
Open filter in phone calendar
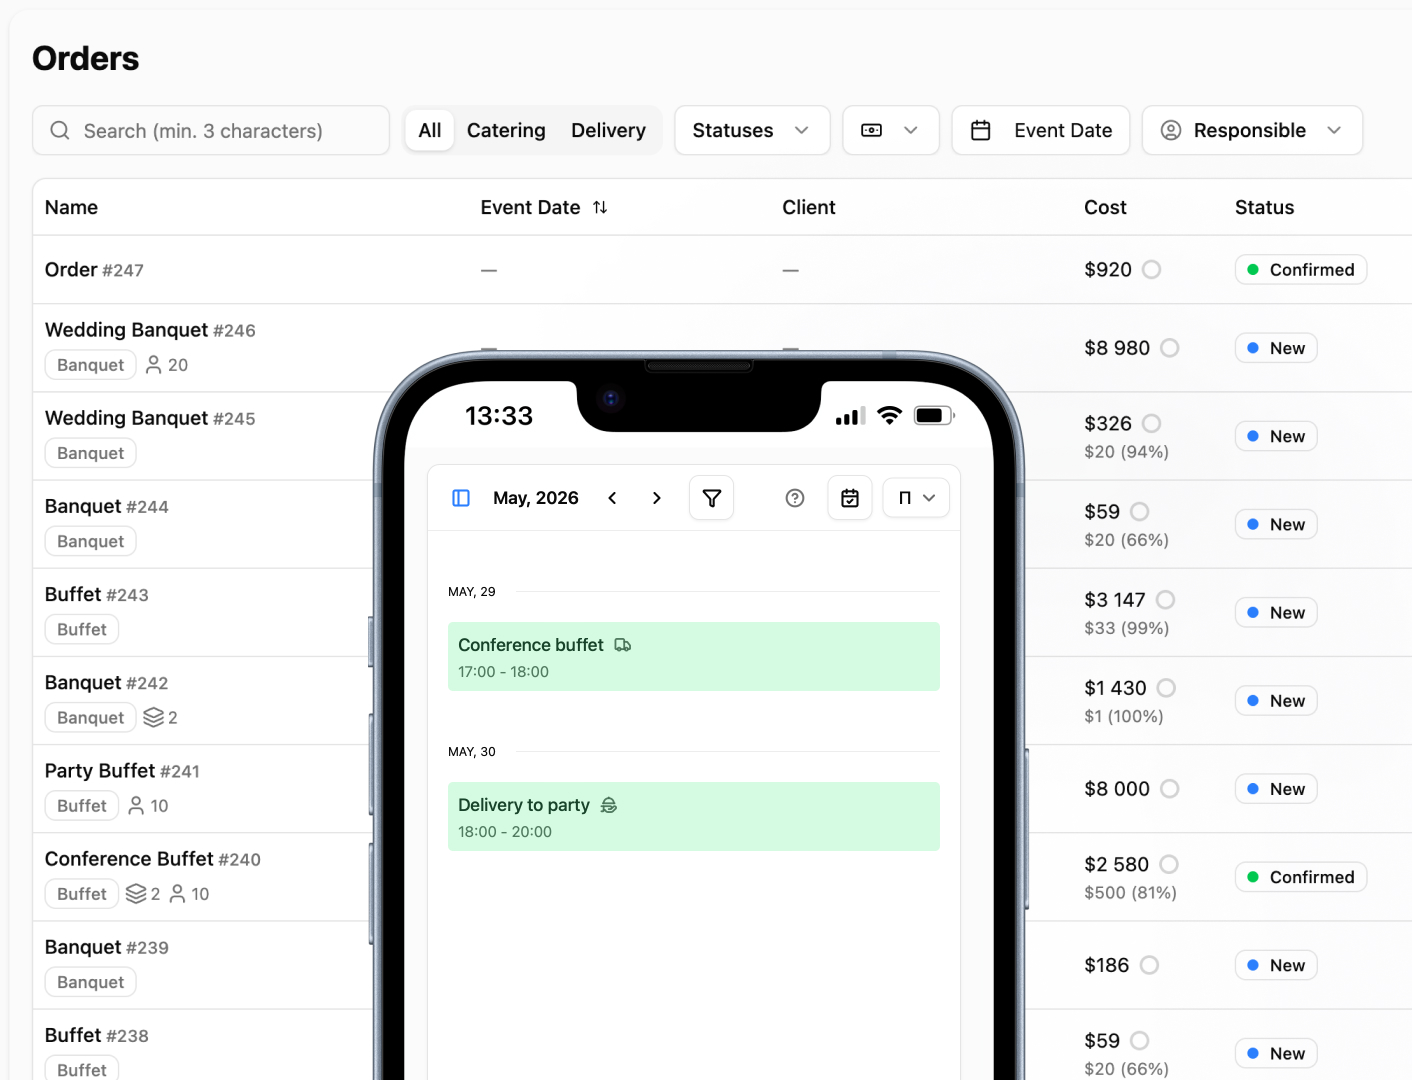coord(712,498)
